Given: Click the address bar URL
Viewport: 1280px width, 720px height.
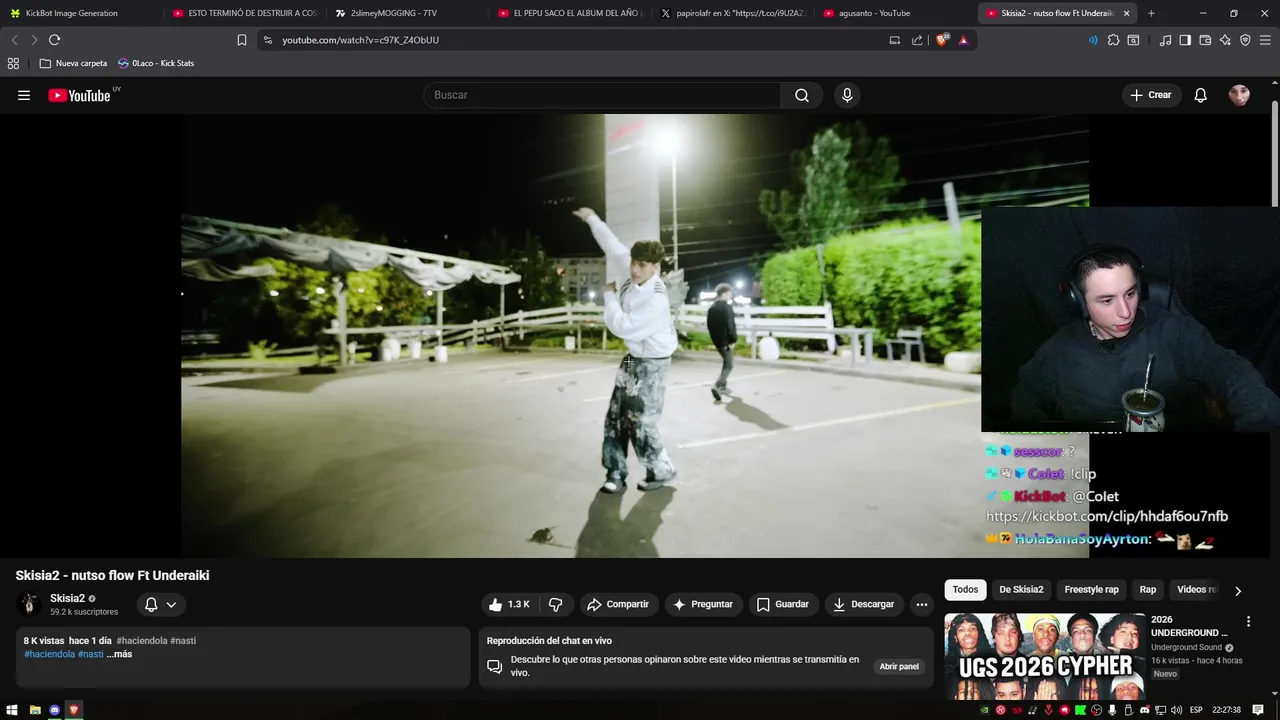Looking at the screenshot, I should pos(360,40).
